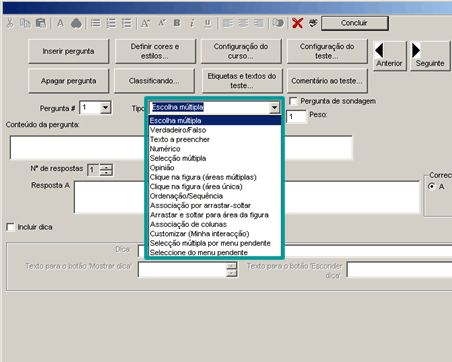The image size is (452, 362).
Task: Choose 'Arrastar e soltar para área da figura'
Action: (x=215, y=215)
